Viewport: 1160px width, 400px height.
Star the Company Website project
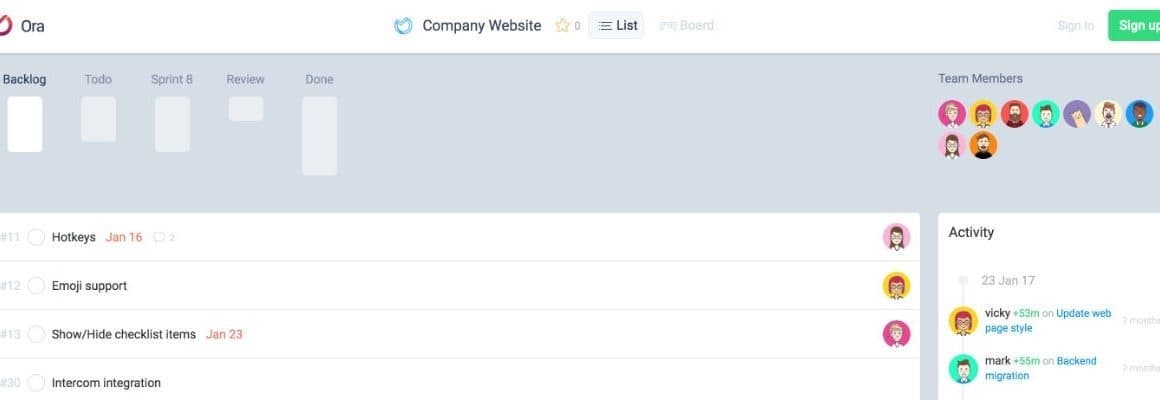(562, 26)
